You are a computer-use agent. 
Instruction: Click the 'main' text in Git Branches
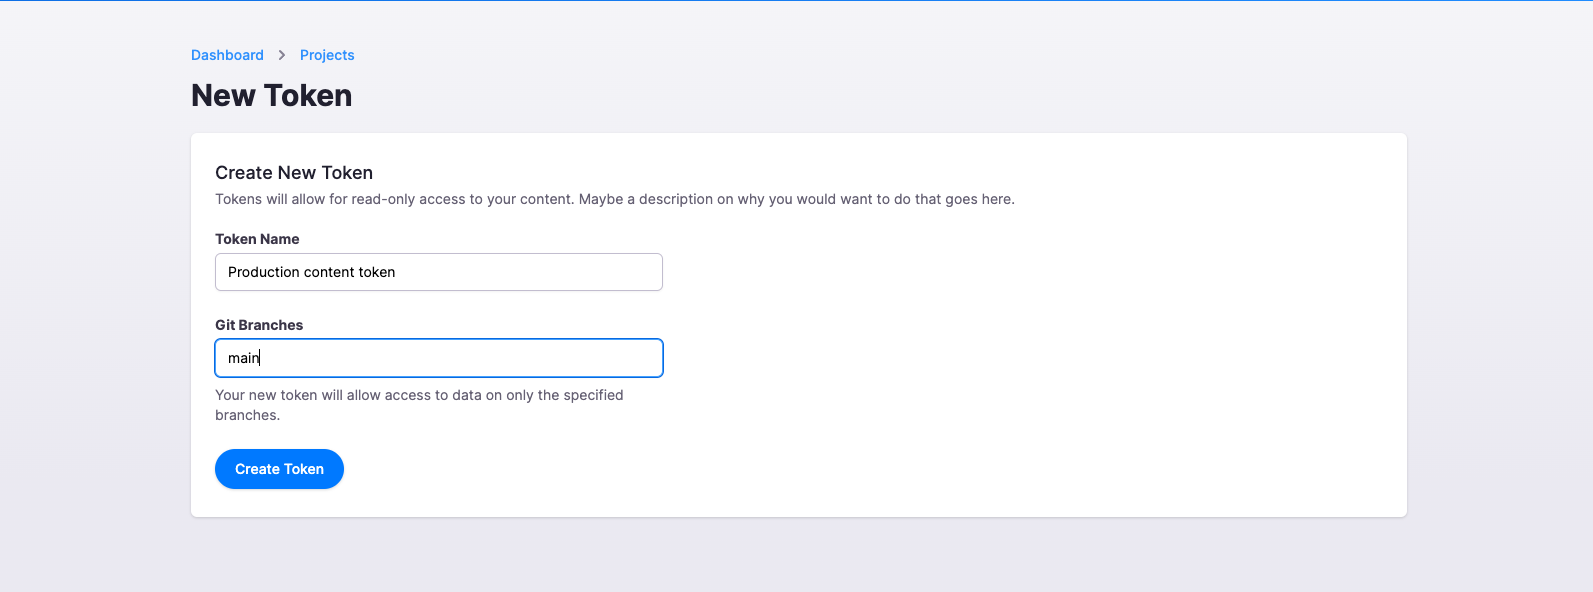(x=243, y=358)
